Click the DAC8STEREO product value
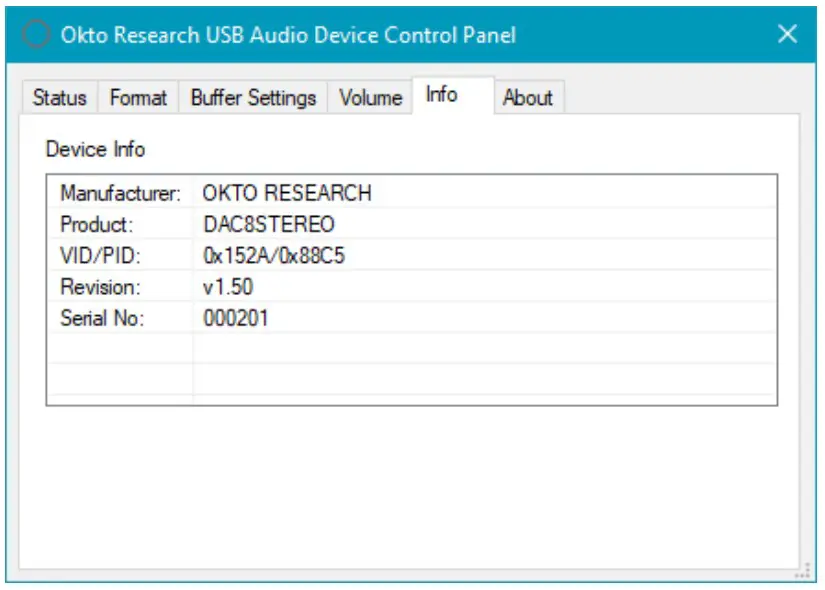 click(268, 225)
